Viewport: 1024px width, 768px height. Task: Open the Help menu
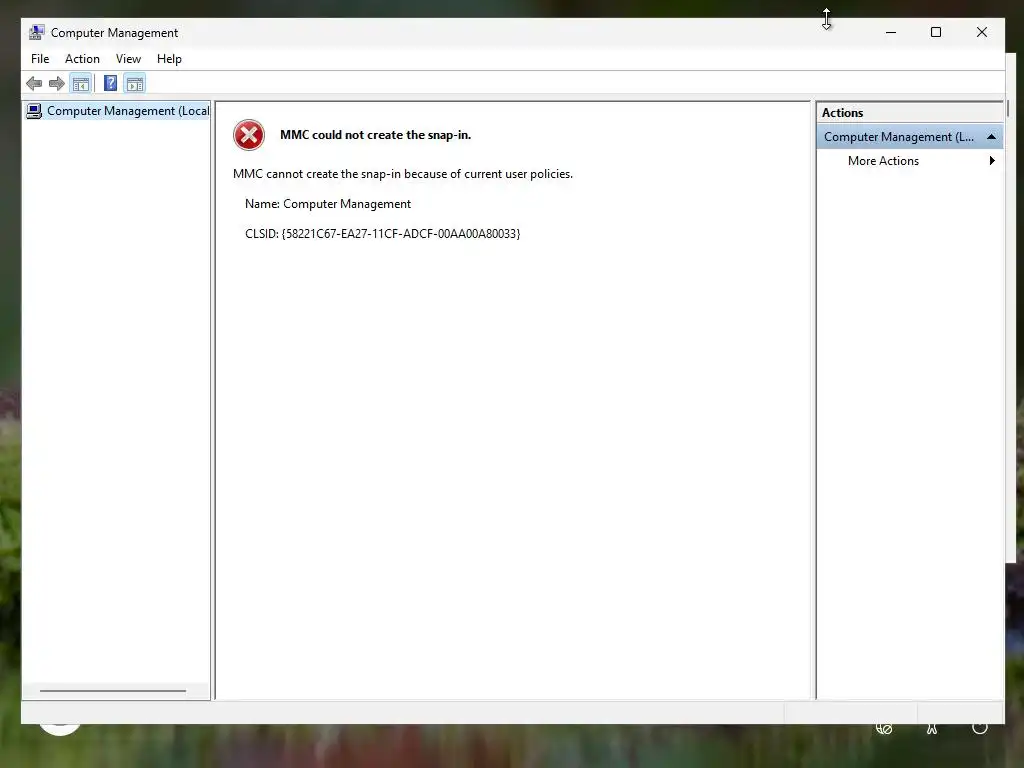pyautogui.click(x=169, y=59)
